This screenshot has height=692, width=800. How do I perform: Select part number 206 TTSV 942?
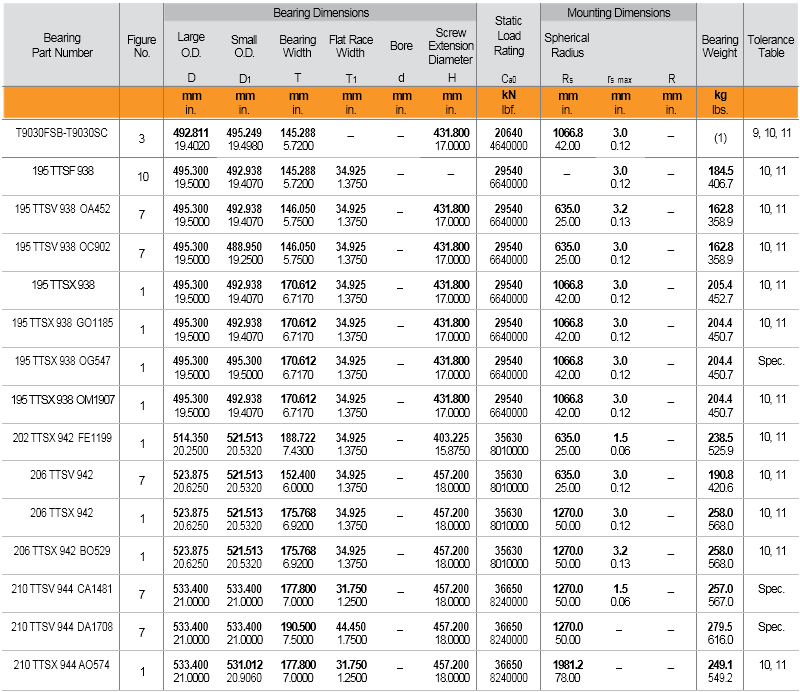pyautogui.click(x=61, y=474)
